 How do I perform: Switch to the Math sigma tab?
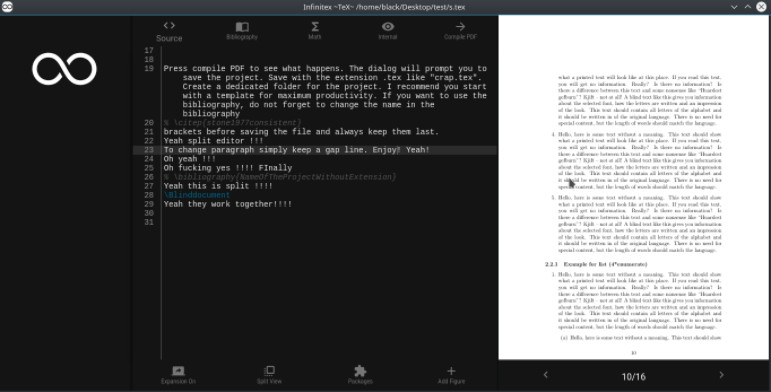[x=315, y=30]
